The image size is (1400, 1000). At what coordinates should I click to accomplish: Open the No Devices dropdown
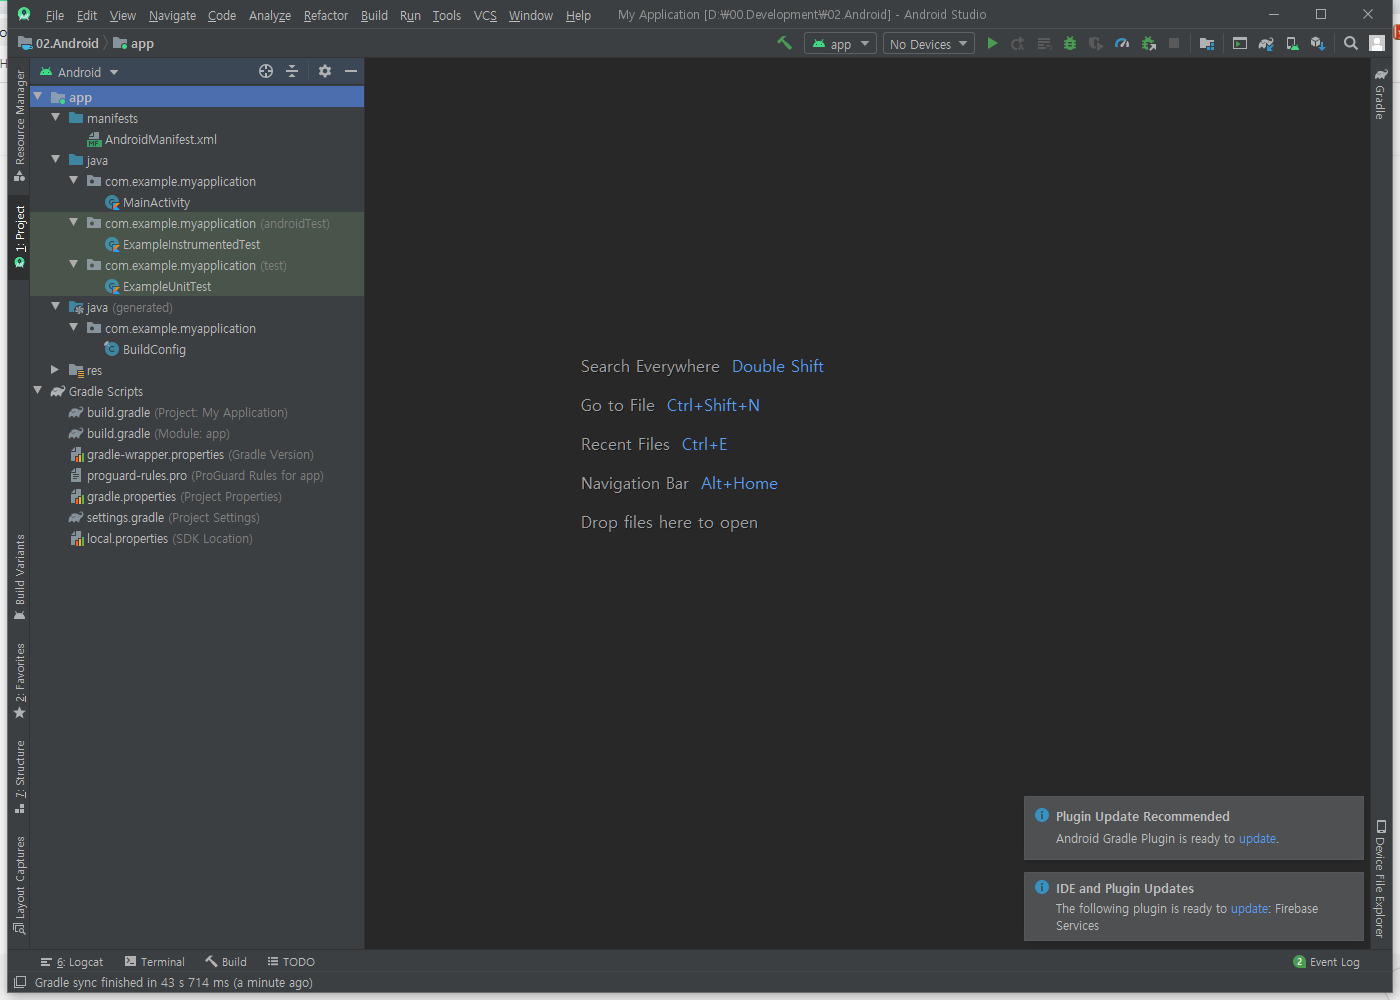point(929,44)
